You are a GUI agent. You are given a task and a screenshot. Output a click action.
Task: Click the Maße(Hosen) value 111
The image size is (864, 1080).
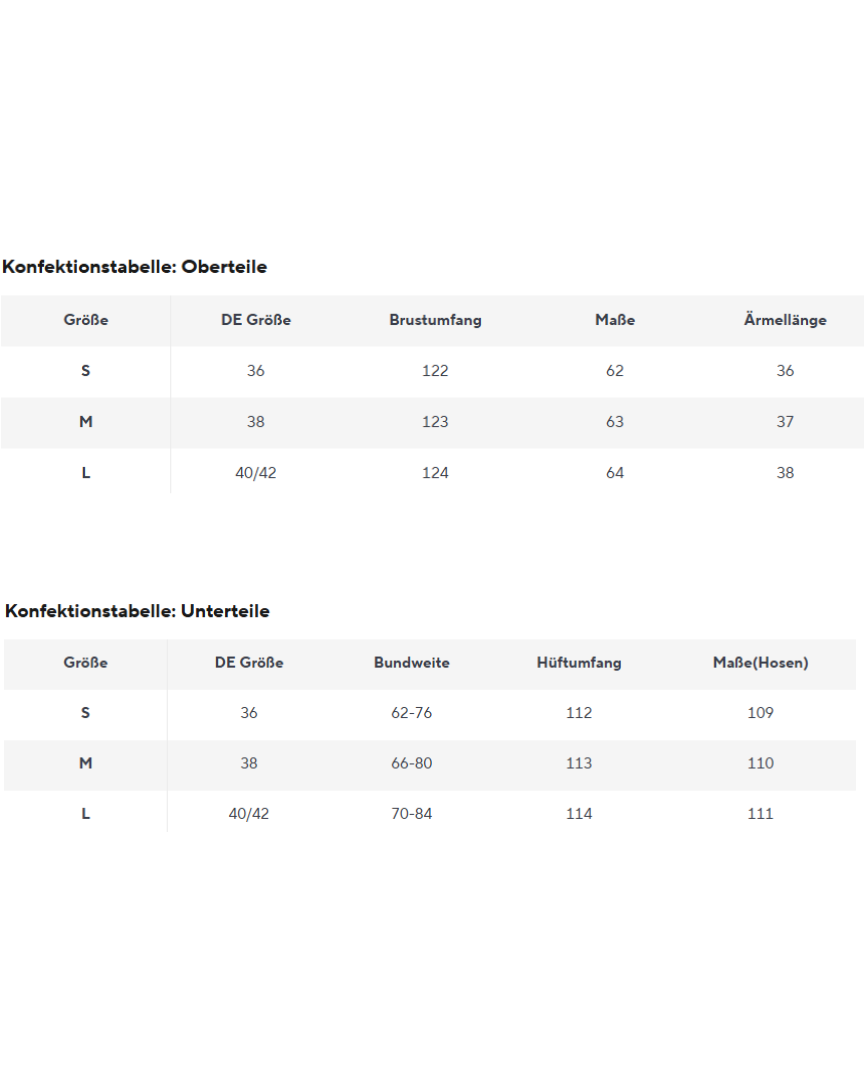[x=760, y=814]
